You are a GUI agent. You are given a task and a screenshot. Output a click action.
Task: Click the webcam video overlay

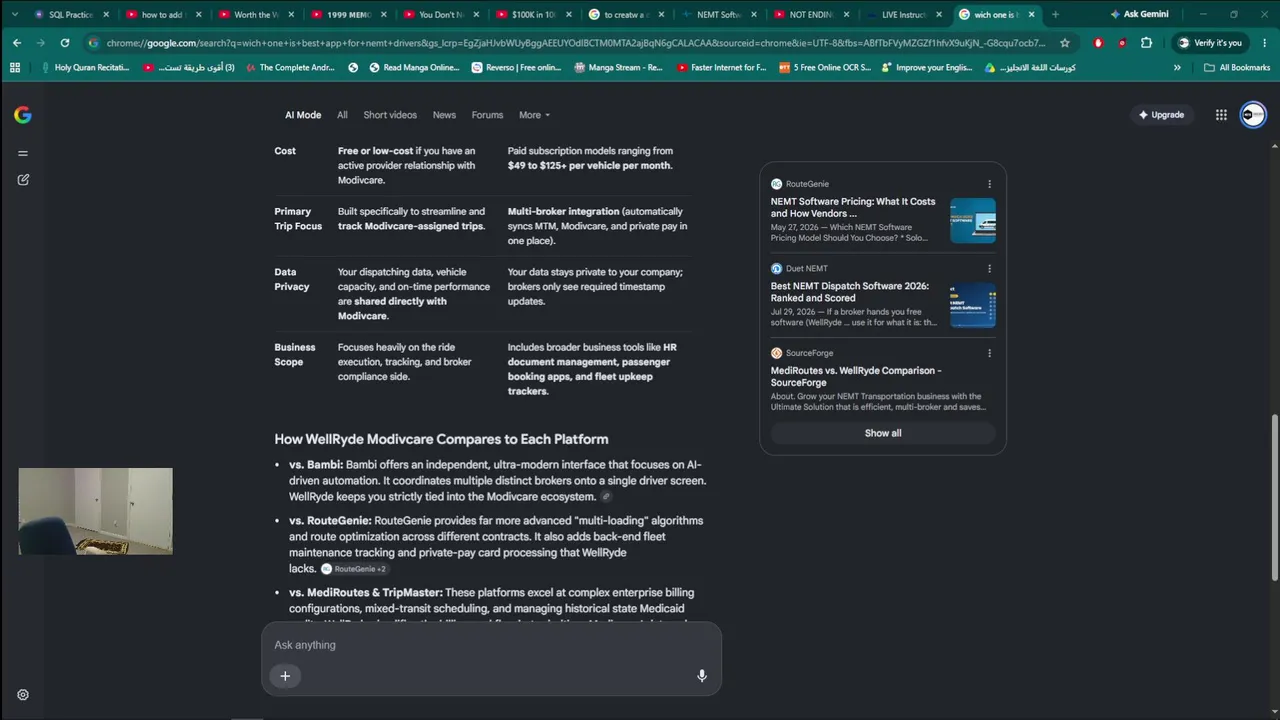(95, 511)
